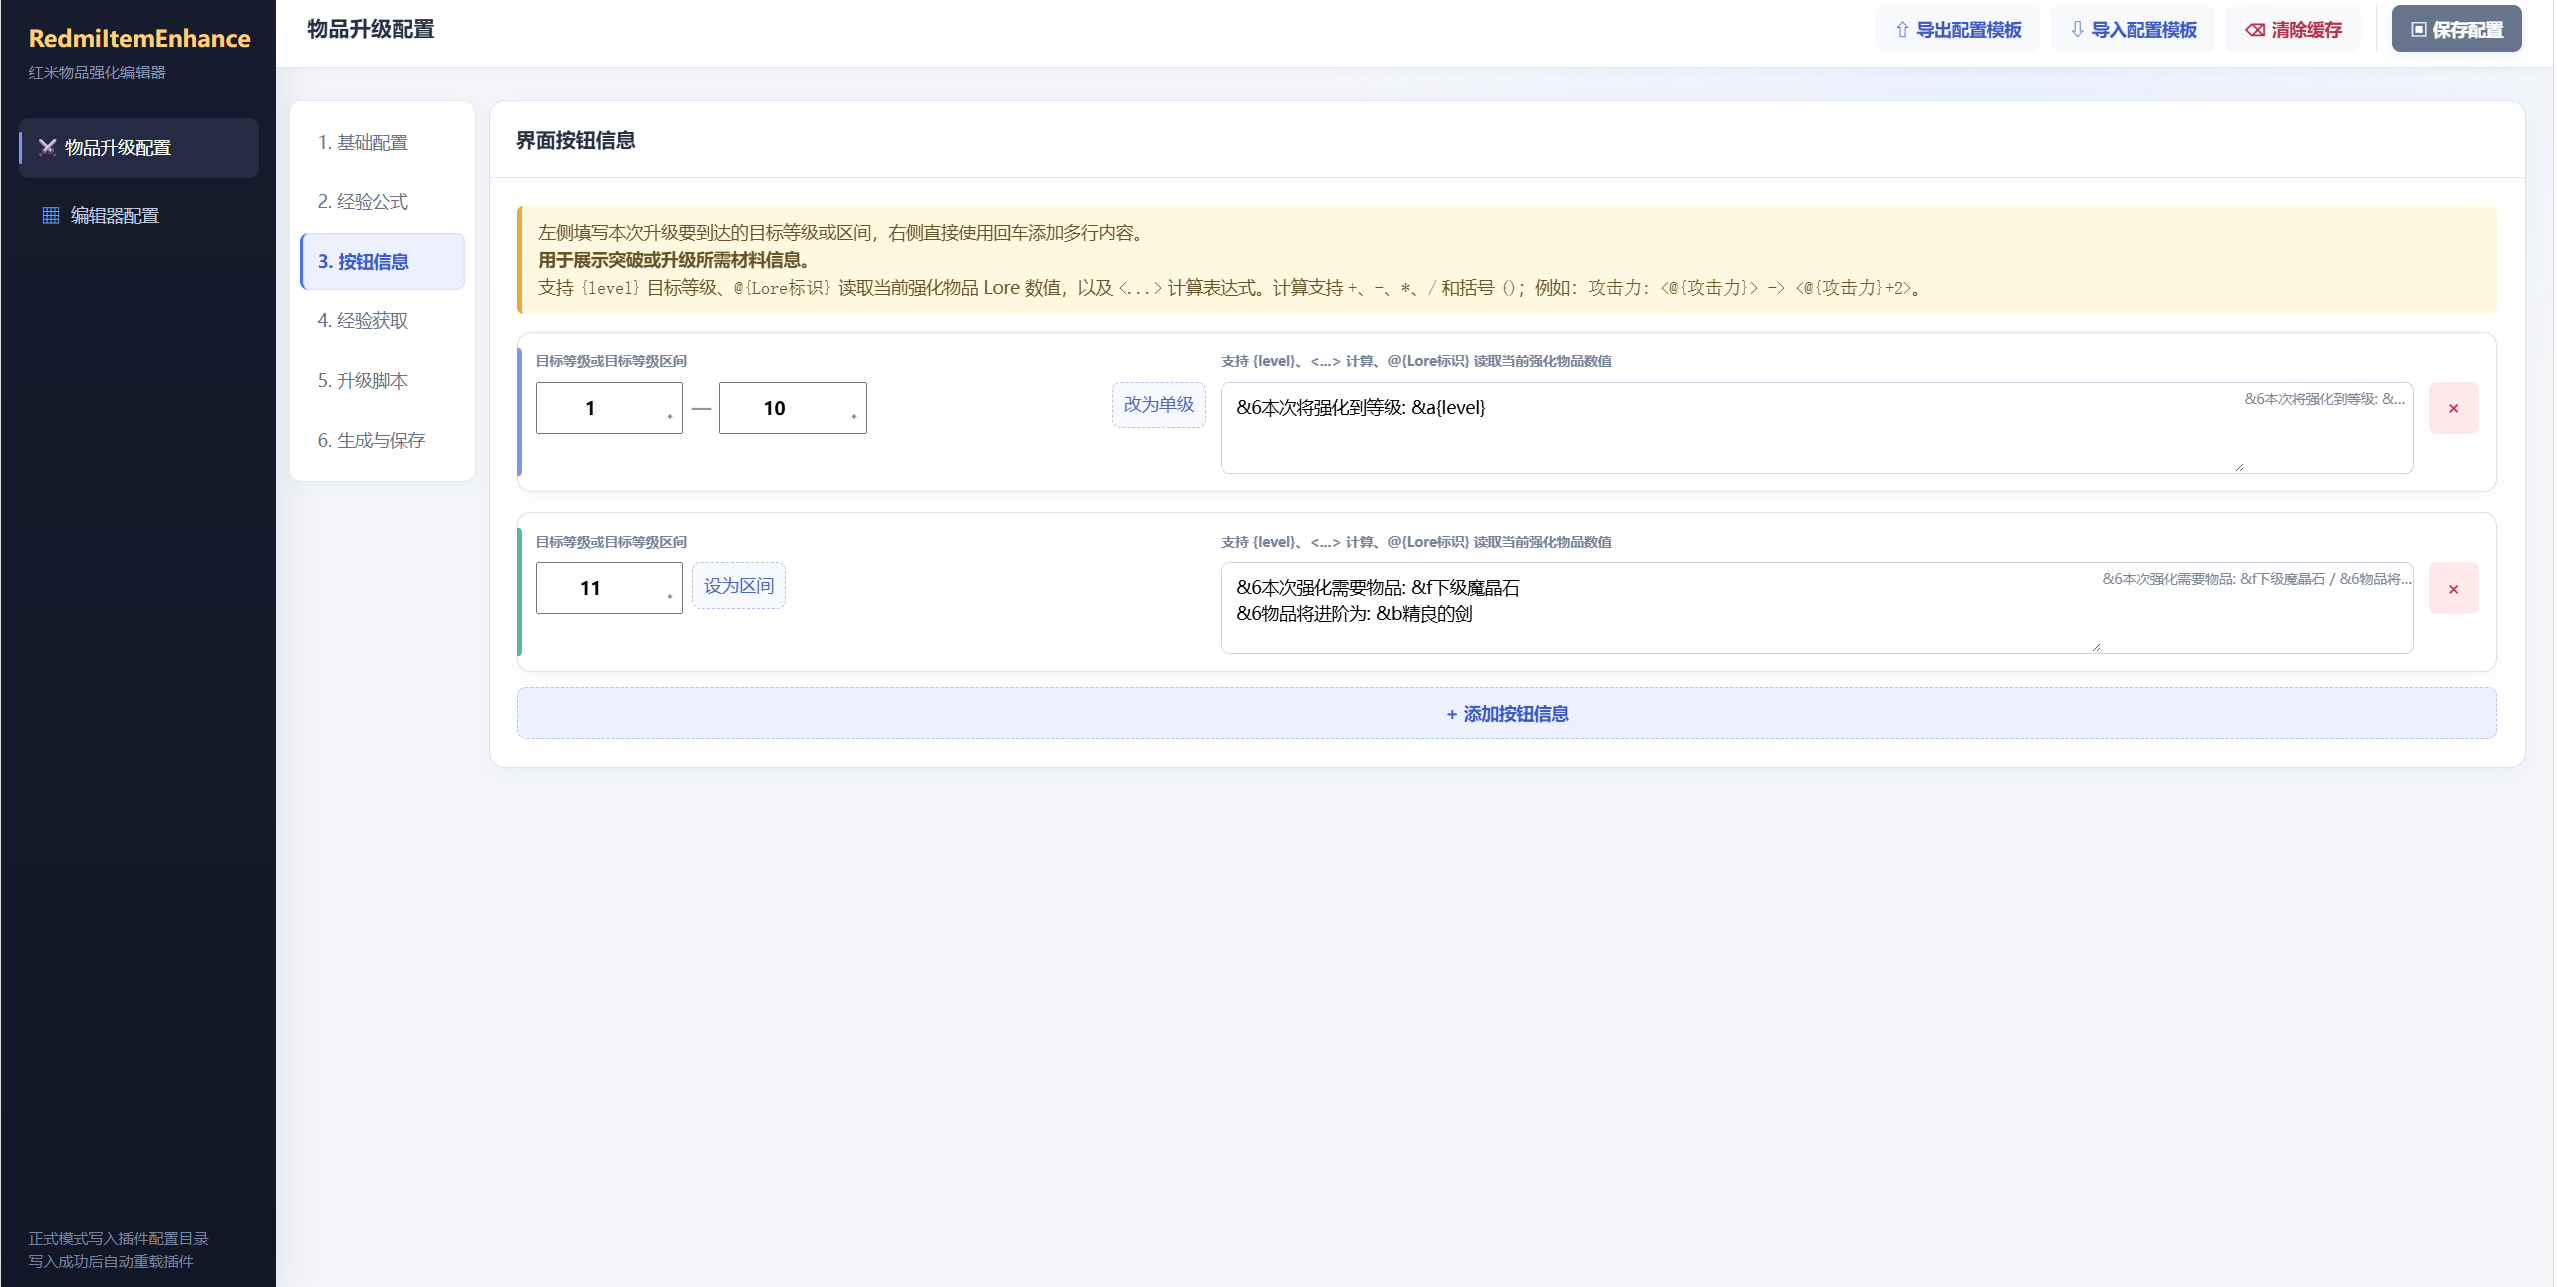Click the level field showing 11
This screenshot has width=2557, height=1287.
(609, 588)
